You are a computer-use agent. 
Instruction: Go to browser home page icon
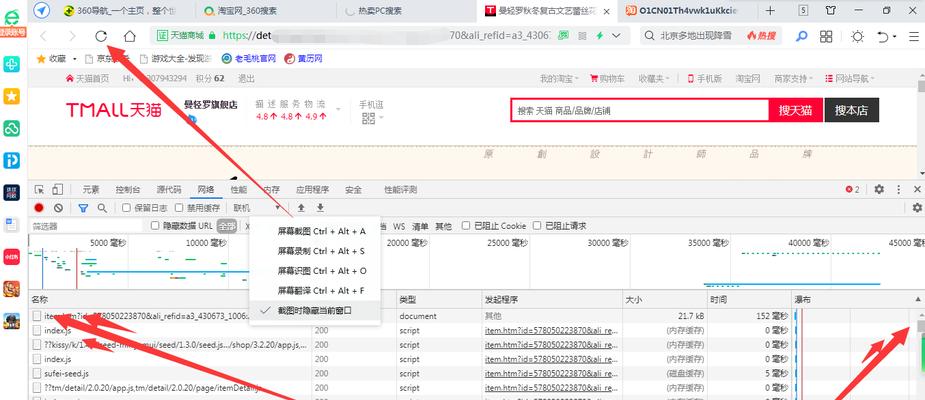click(x=130, y=37)
